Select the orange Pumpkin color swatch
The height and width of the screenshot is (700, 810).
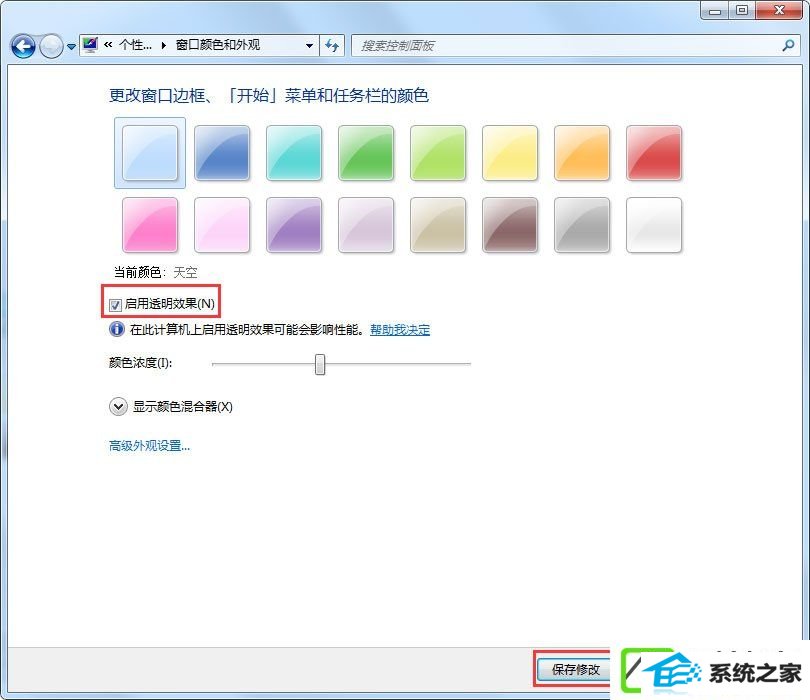[582, 153]
